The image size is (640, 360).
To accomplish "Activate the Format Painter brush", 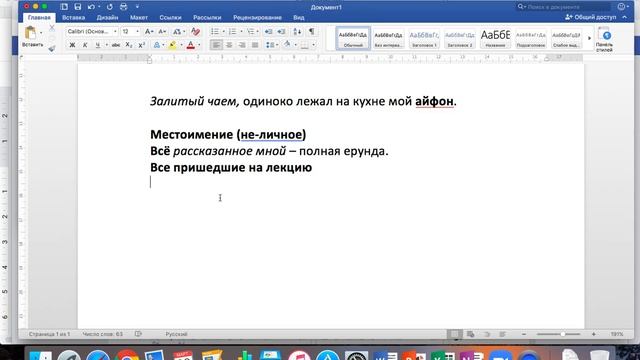I will click(x=52, y=49).
